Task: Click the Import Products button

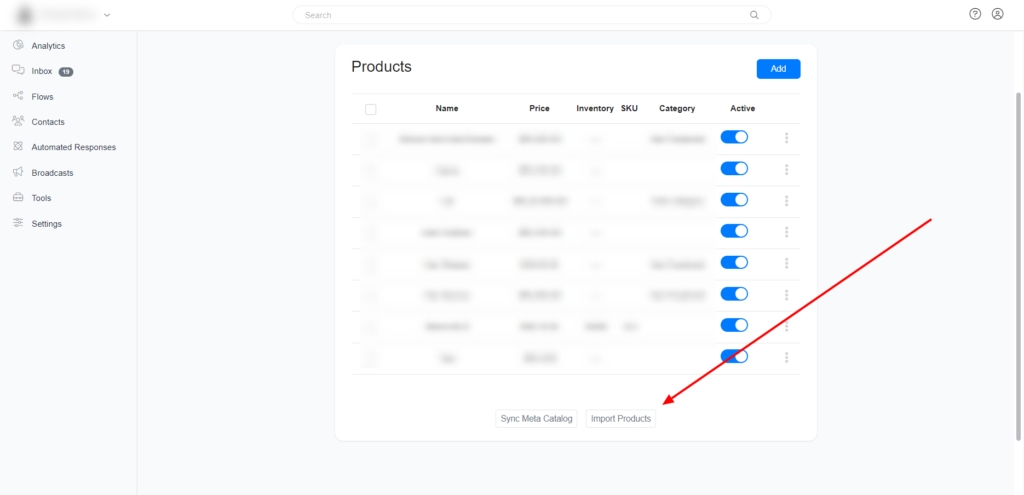Action: [x=620, y=419]
